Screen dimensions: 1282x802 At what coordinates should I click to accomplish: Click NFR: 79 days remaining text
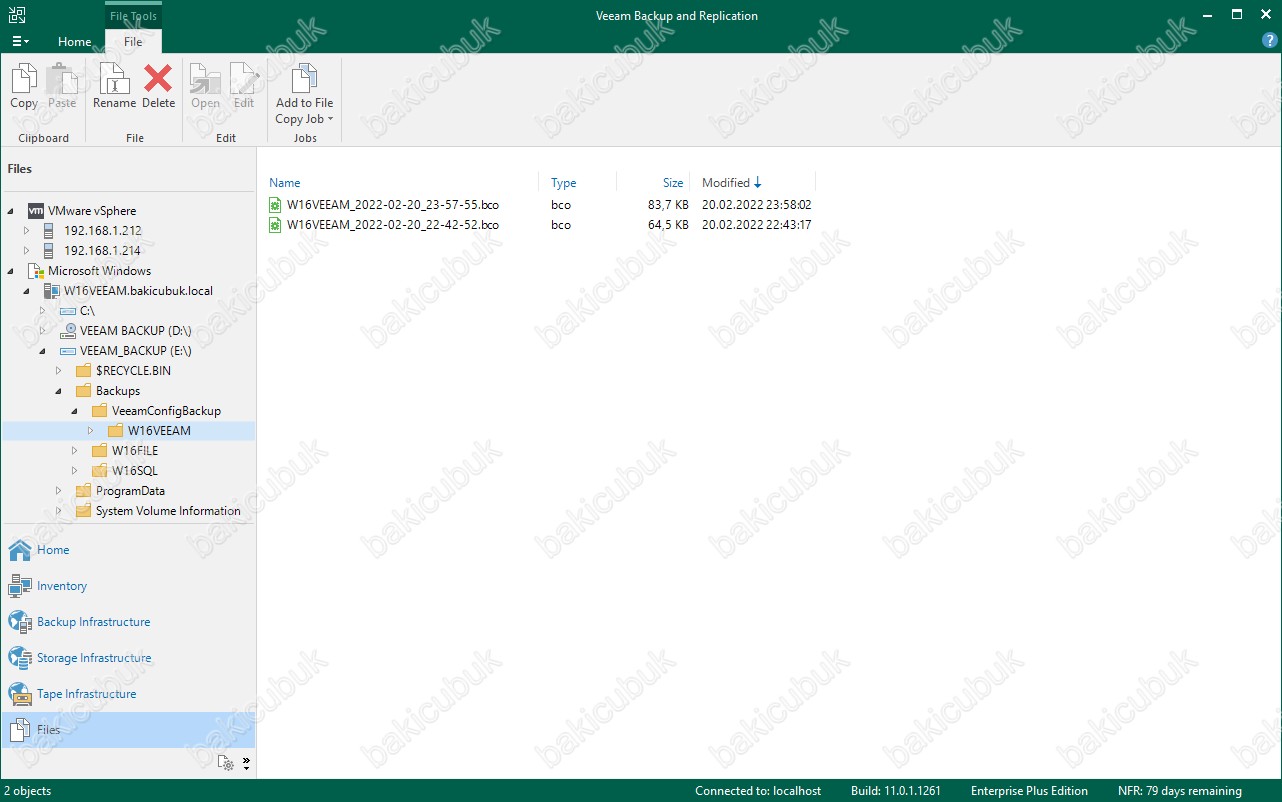(x=1180, y=791)
